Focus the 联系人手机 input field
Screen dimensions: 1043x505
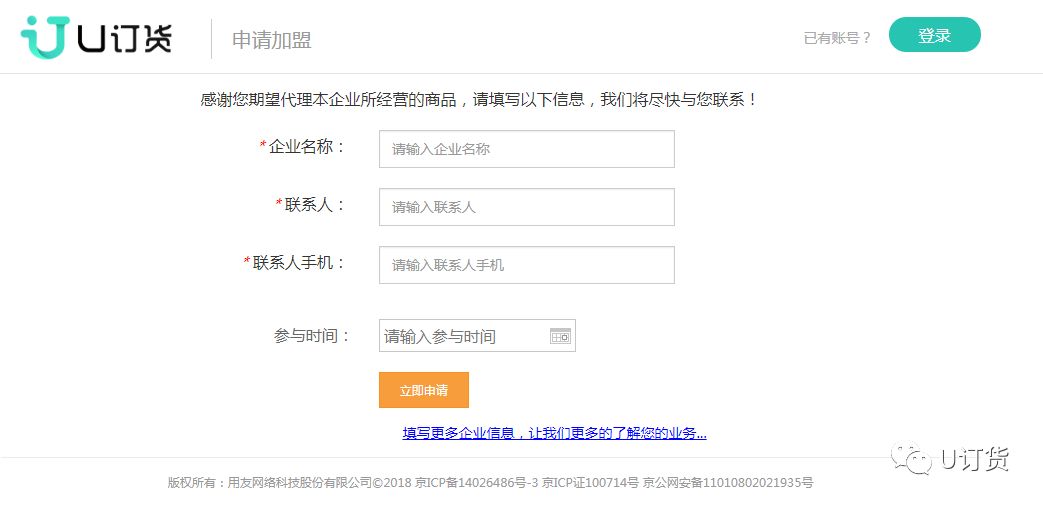click(527, 265)
